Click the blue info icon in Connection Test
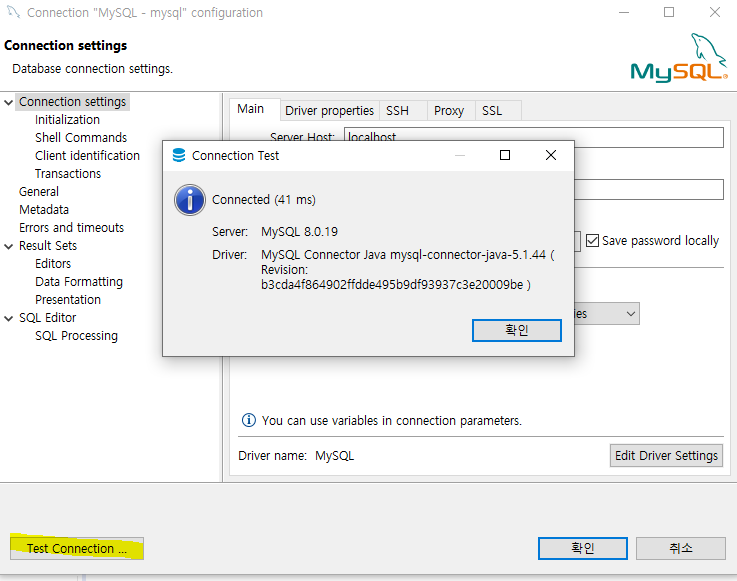The height and width of the screenshot is (581, 737). click(x=190, y=200)
